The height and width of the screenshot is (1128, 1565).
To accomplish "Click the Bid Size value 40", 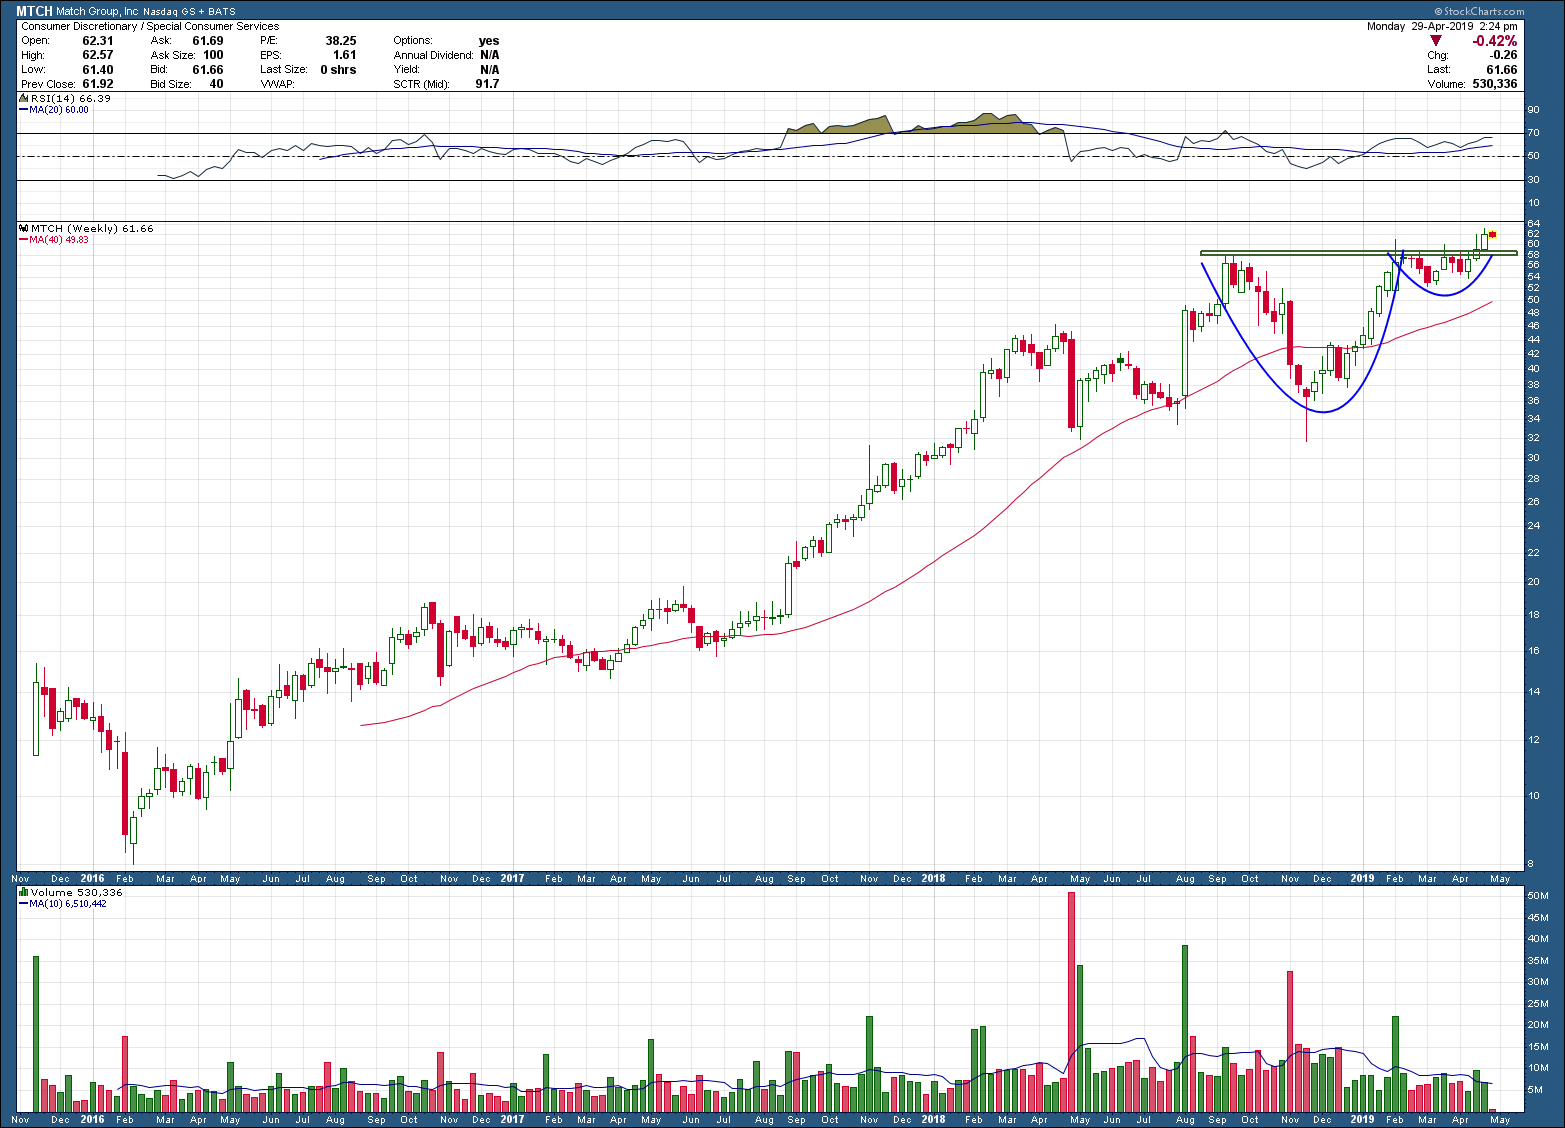I will tap(217, 84).
